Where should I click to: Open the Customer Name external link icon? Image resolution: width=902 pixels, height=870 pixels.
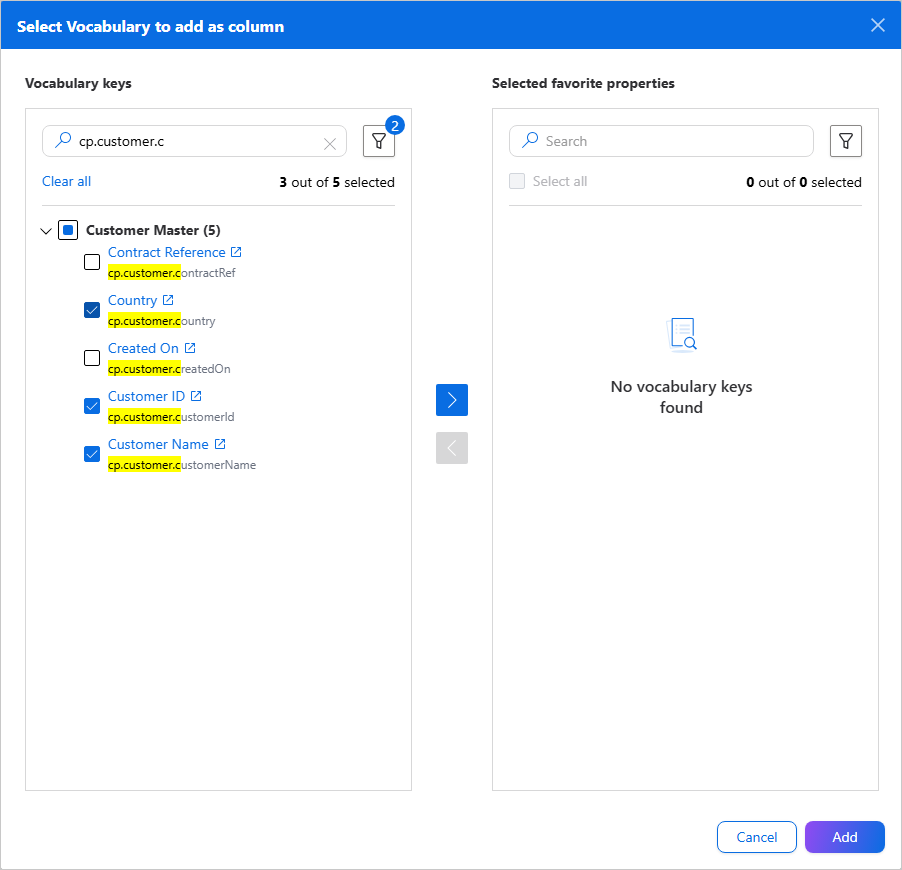coord(220,444)
